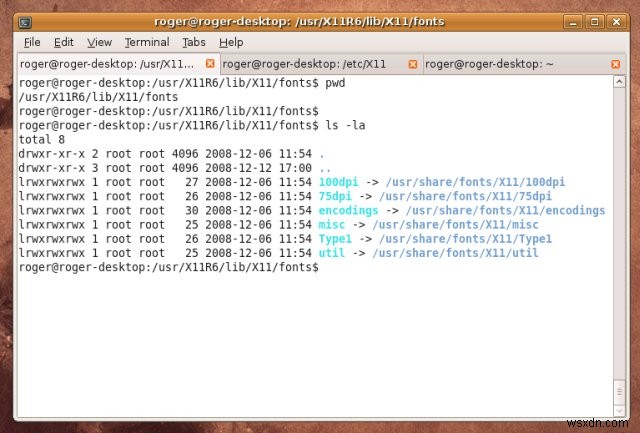
Task: Click the target path /usr/share/fonts/X11/100dpi
Action: coord(476,182)
